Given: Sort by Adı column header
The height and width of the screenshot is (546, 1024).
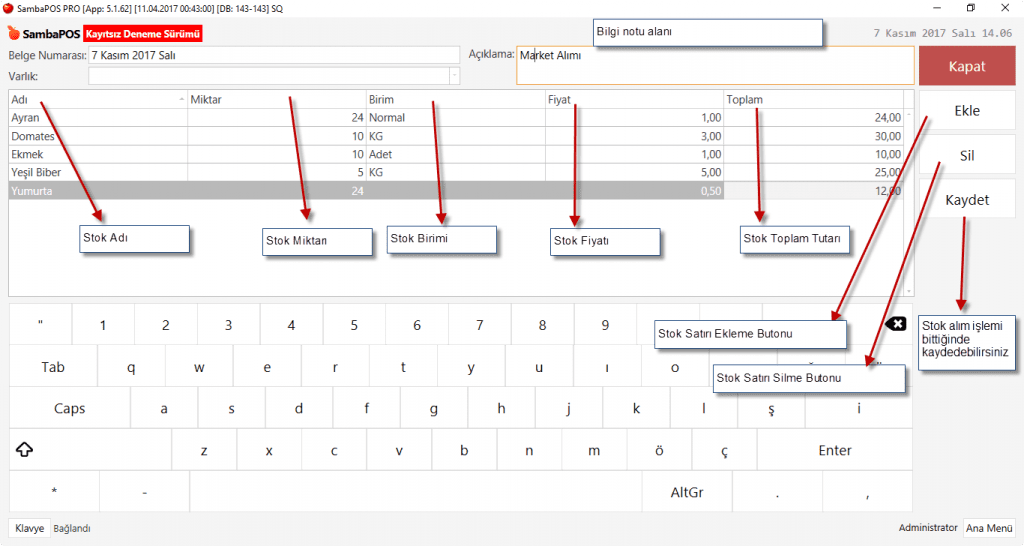Looking at the screenshot, I should 96,99.
